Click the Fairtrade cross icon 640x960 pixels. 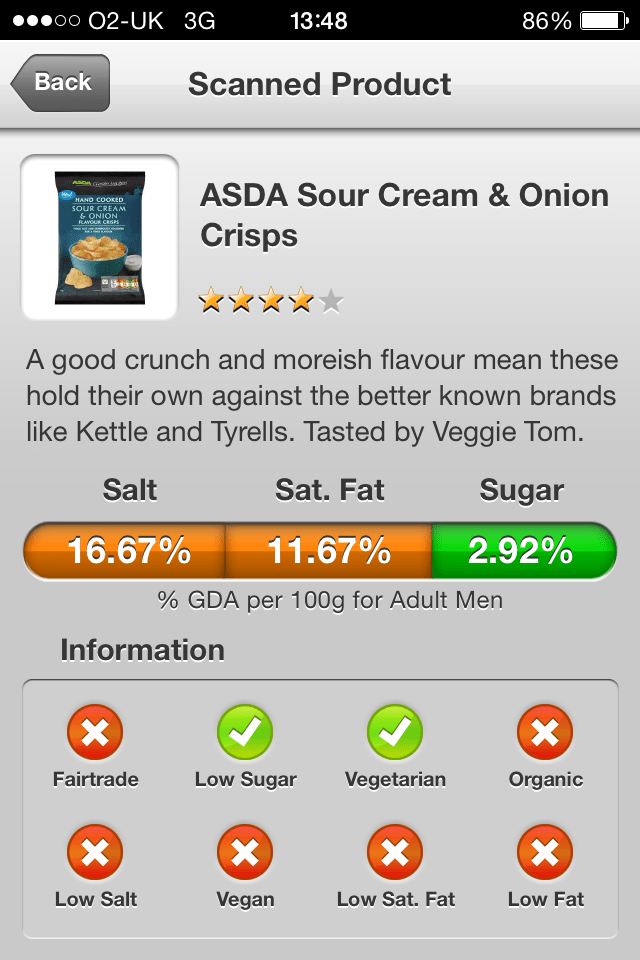pos(95,733)
